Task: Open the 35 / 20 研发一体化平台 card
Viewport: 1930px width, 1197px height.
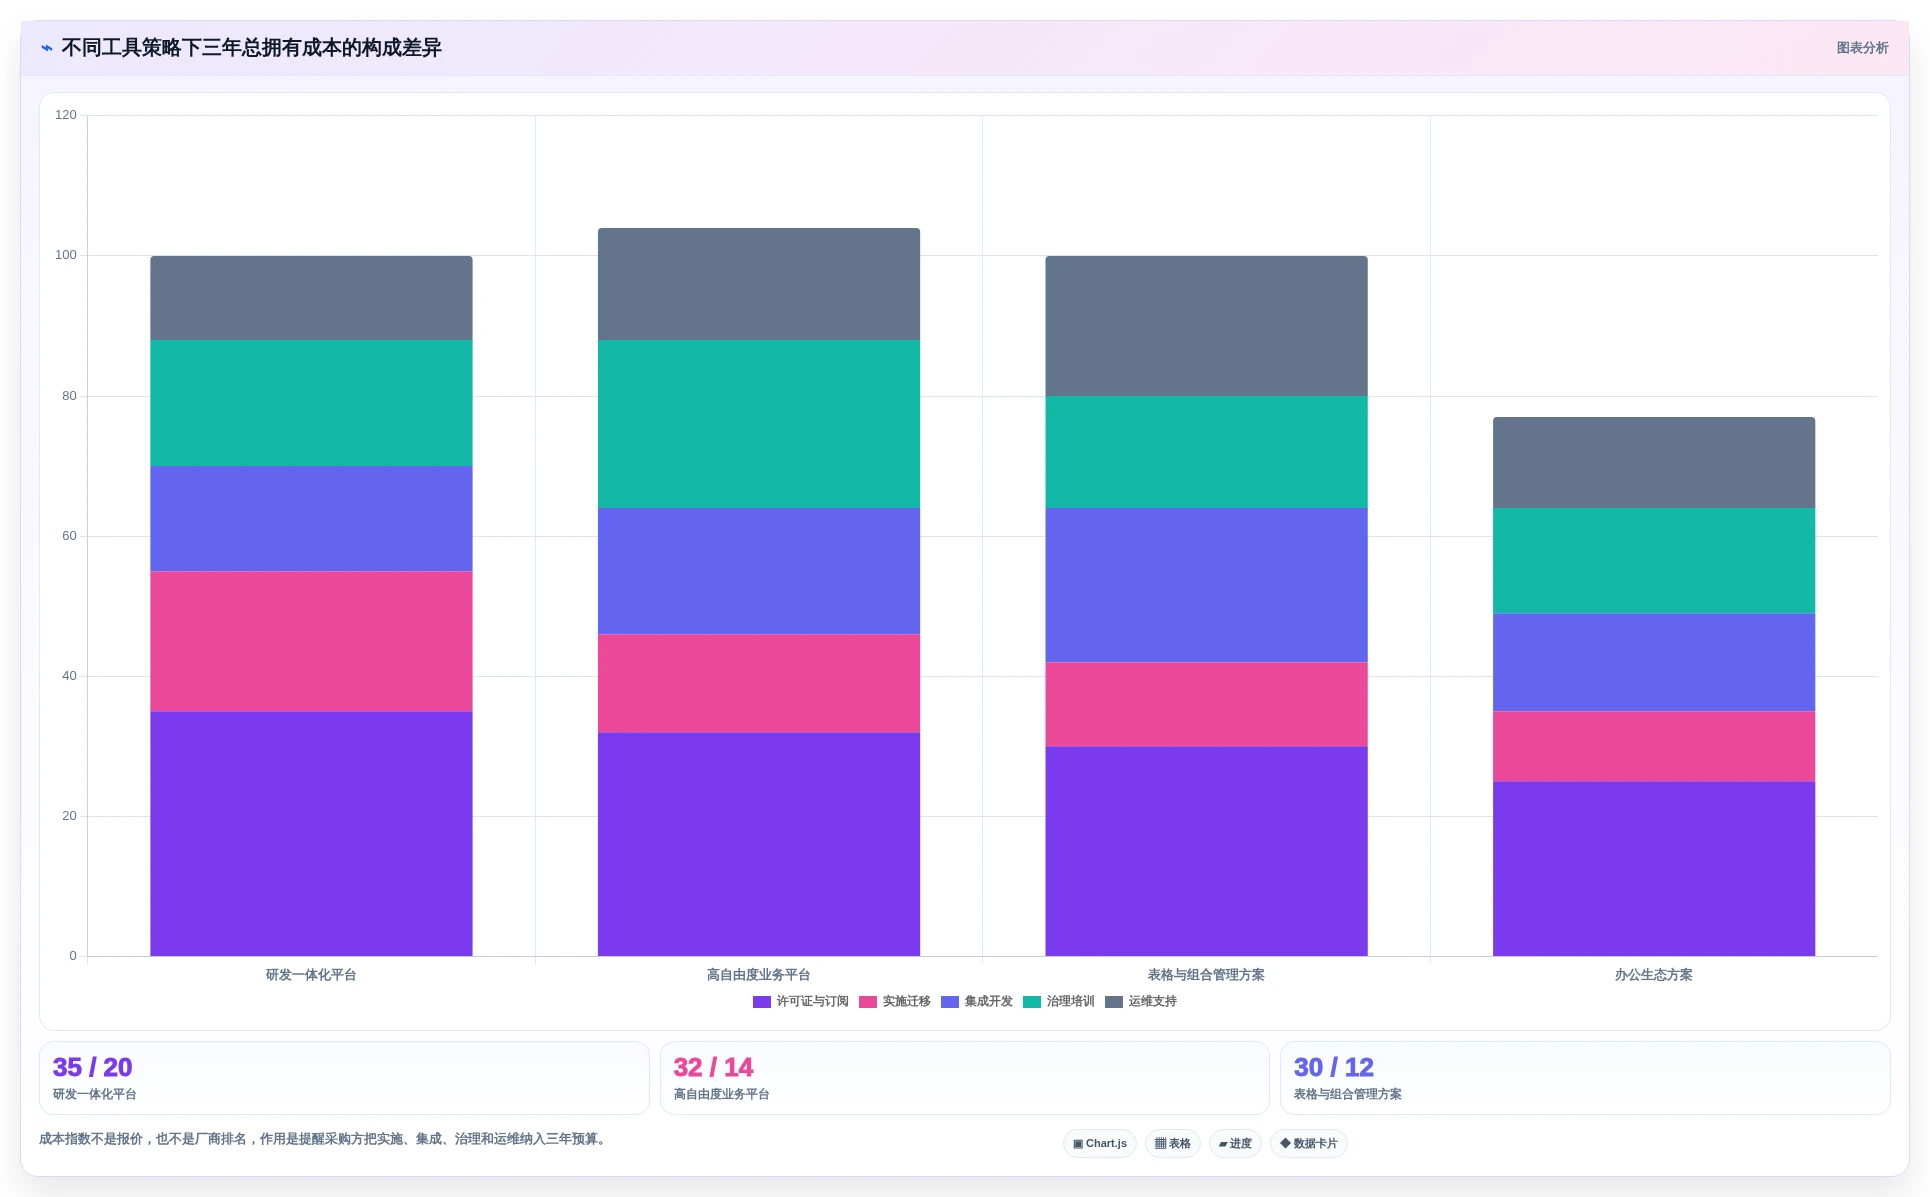Action: click(344, 1078)
